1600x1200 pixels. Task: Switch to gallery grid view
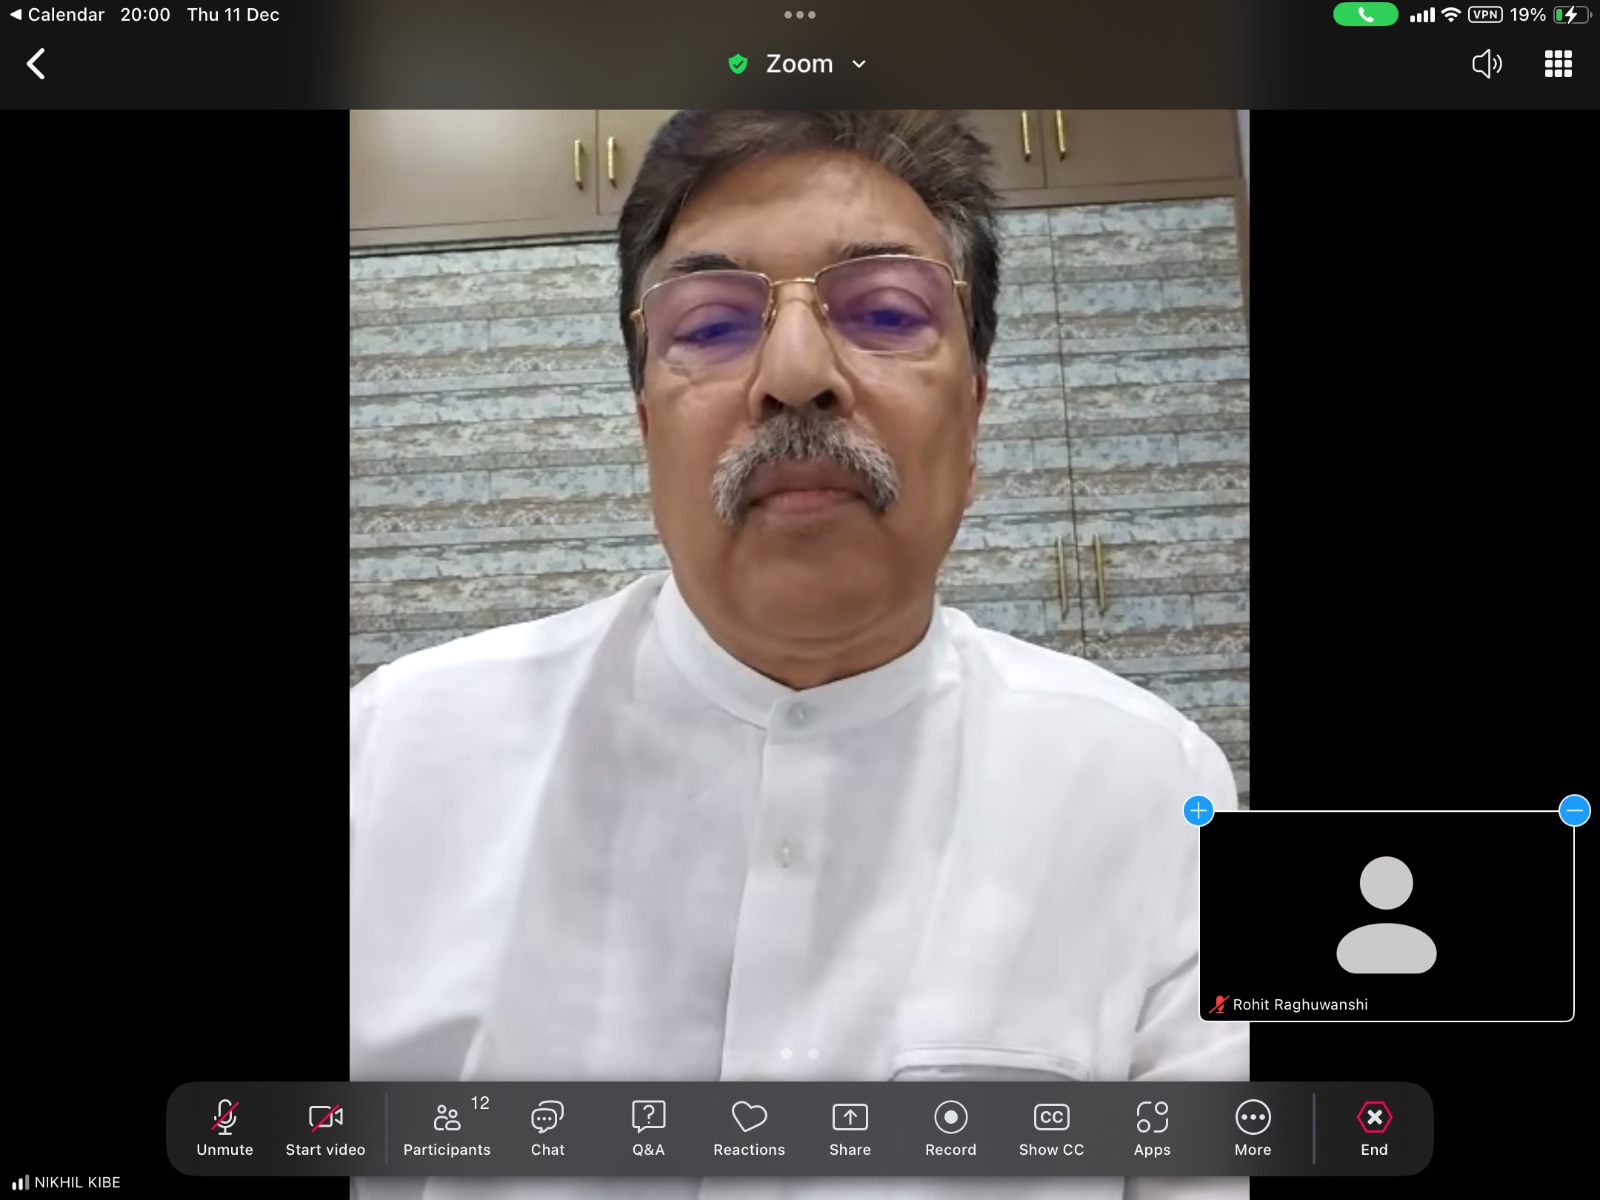(1558, 64)
